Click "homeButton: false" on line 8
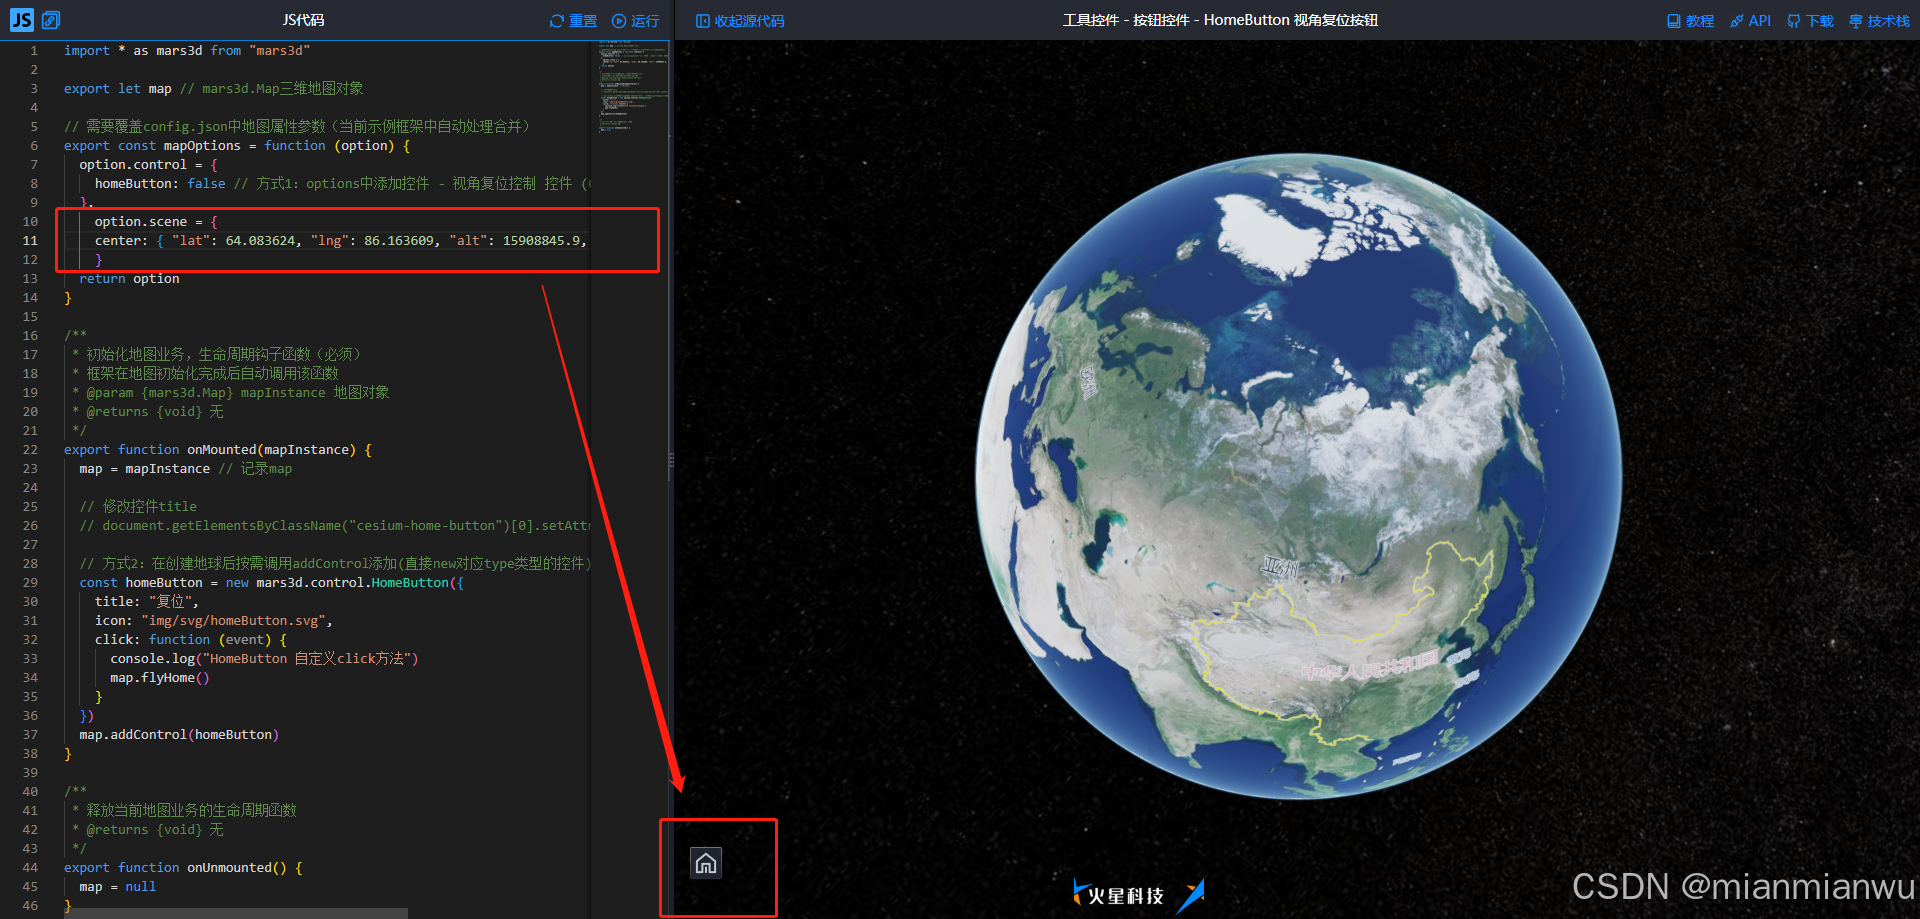The height and width of the screenshot is (919, 1920). 160,183
